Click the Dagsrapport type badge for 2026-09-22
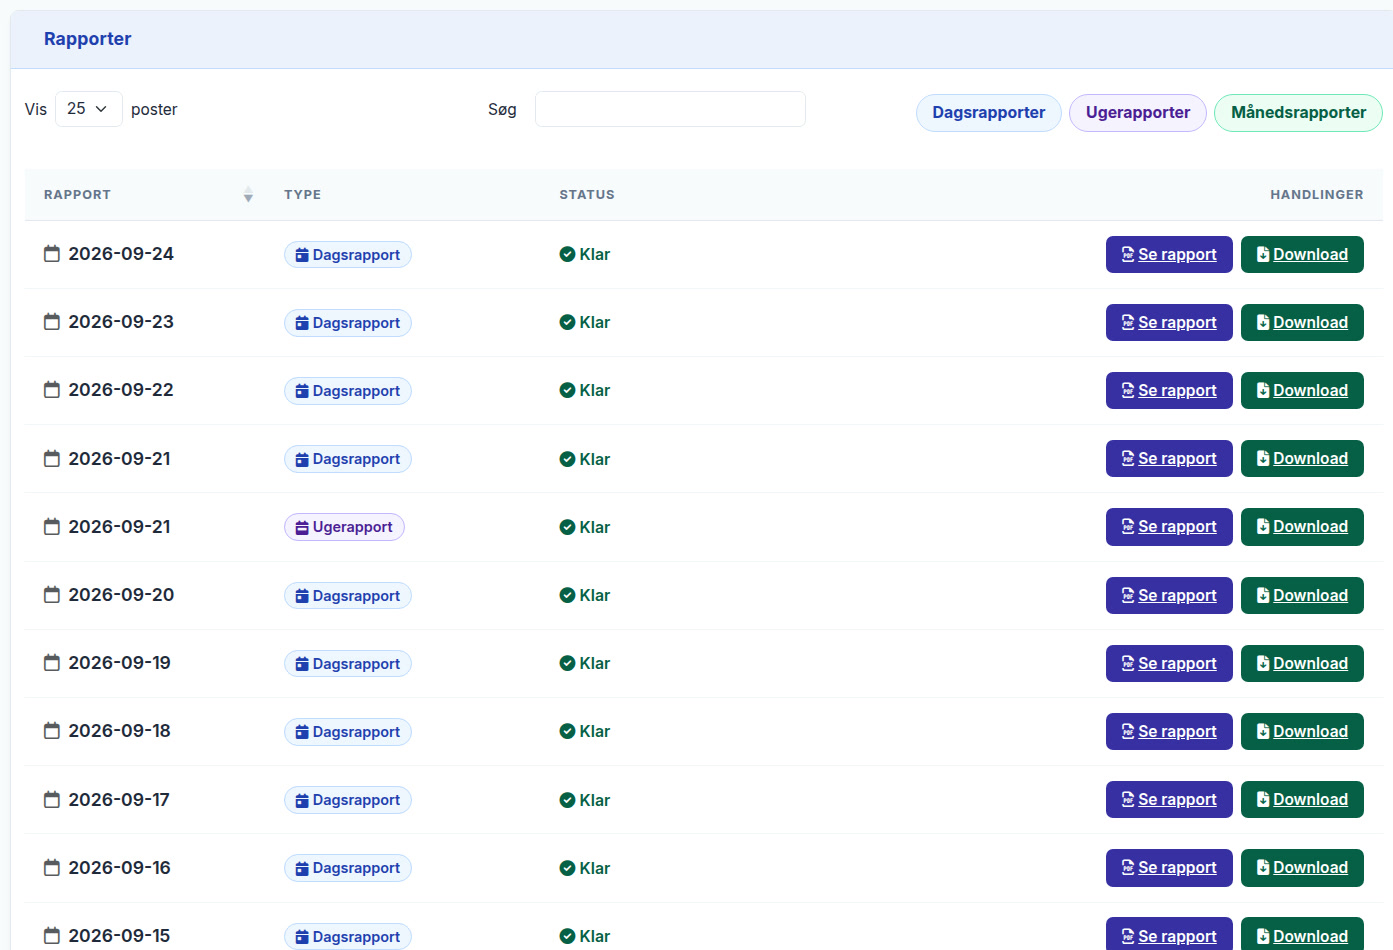This screenshot has height=950, width=1393. (x=347, y=391)
